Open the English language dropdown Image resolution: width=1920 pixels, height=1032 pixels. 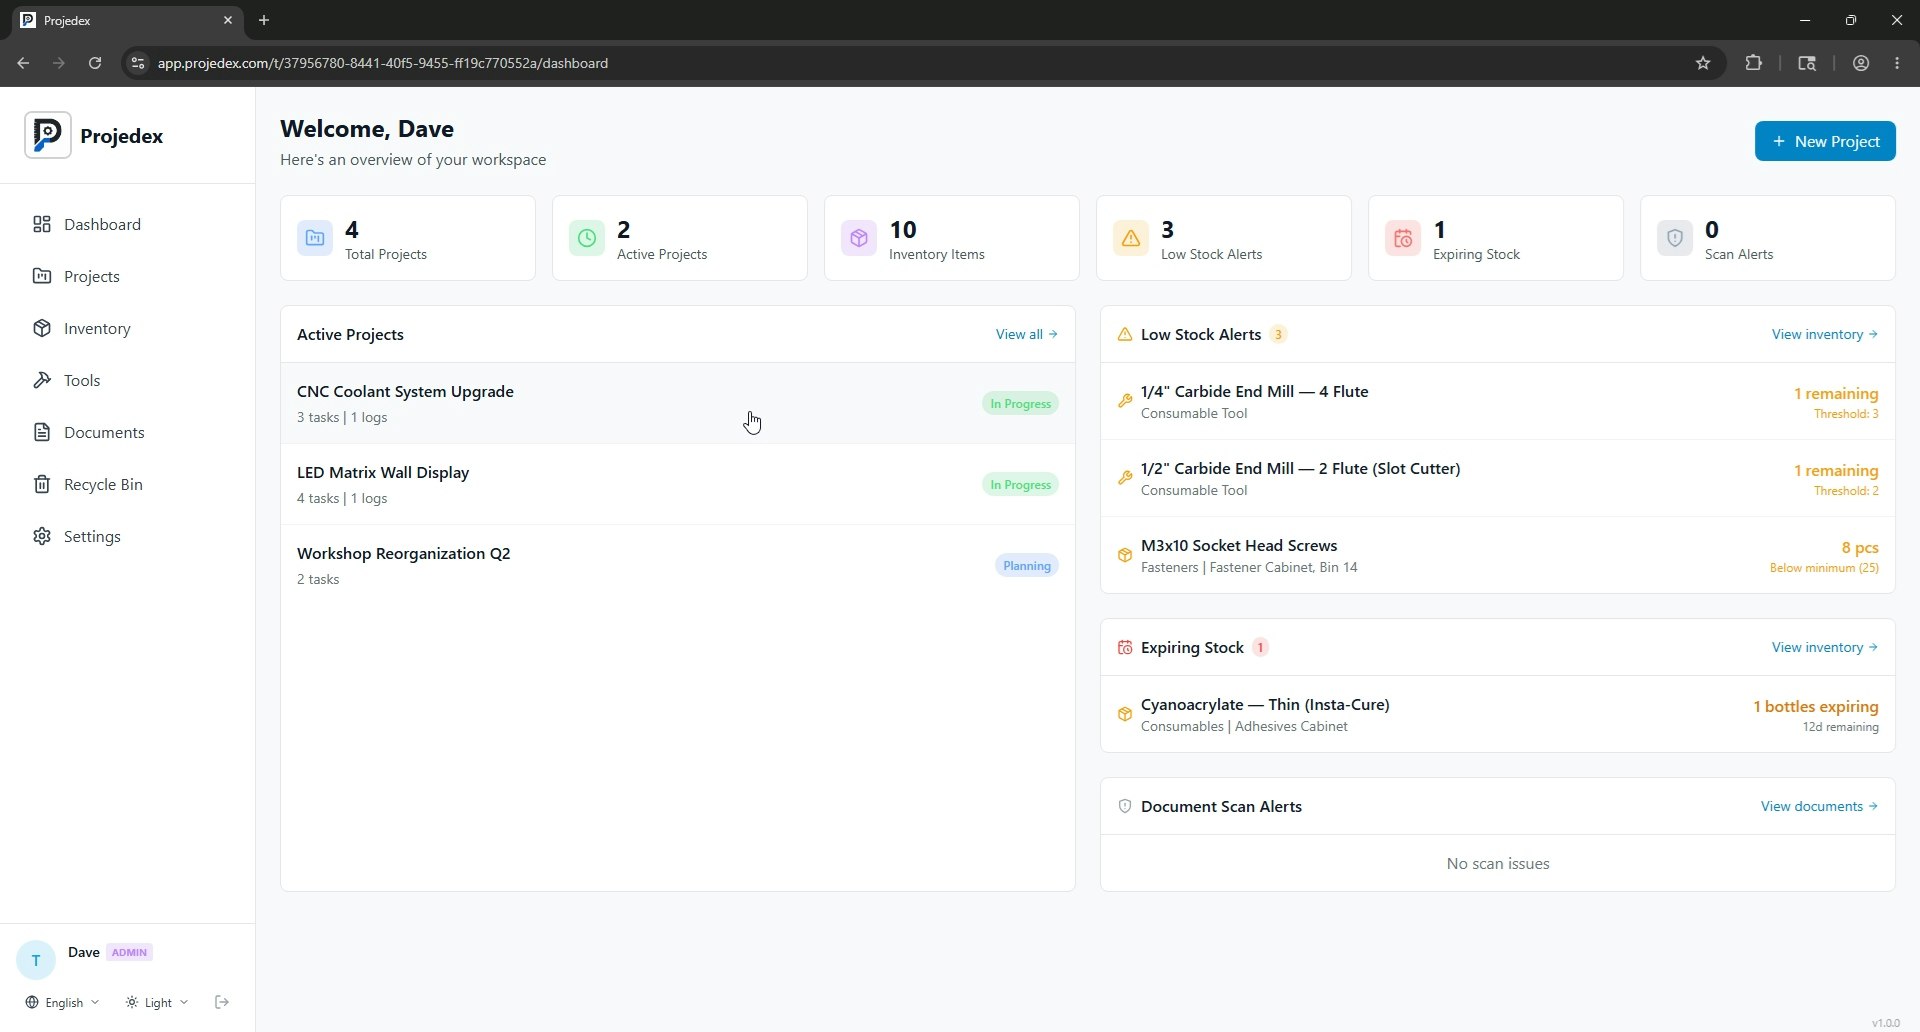coord(62,1002)
